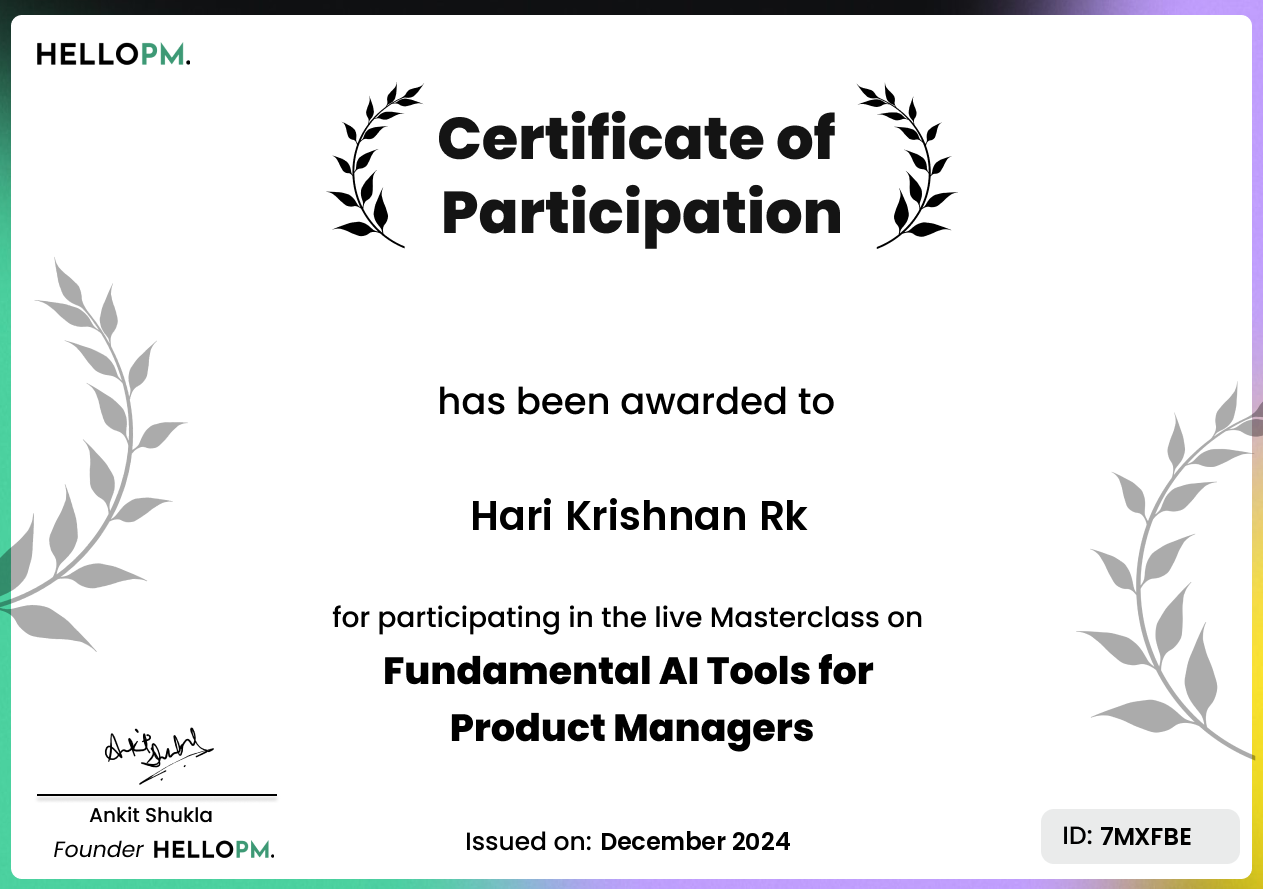Viewport: 1263px width, 889px height.
Task: Select the 'has been awarded to' text
Action: coord(636,401)
